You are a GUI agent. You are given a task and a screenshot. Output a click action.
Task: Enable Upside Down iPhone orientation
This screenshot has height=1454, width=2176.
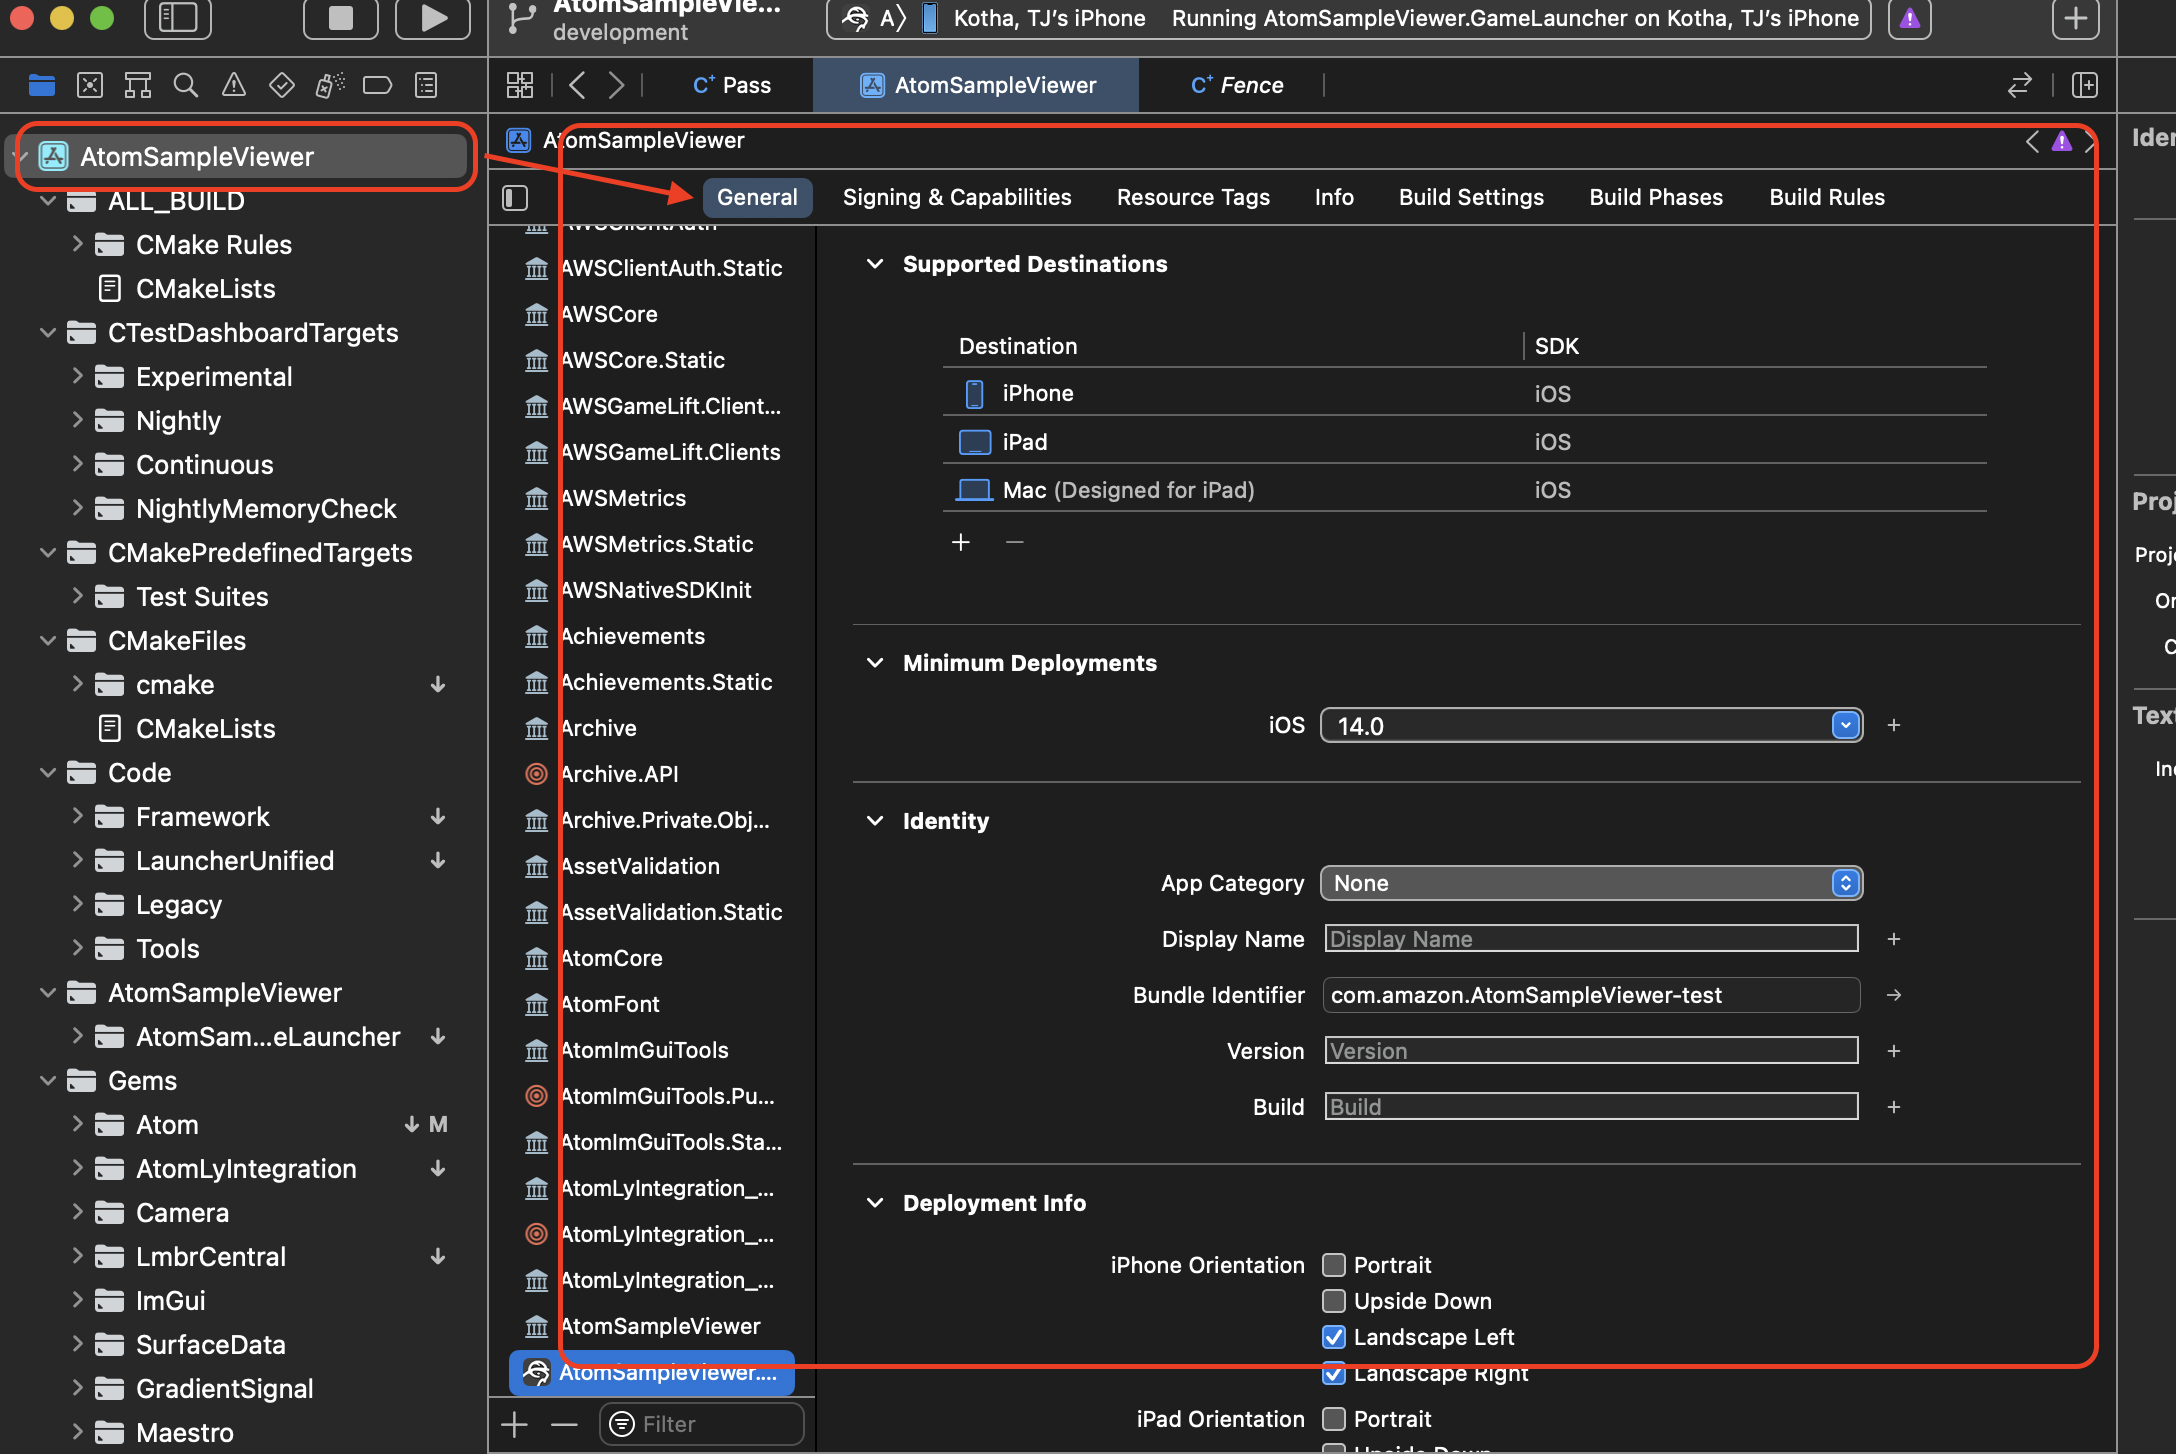click(x=1334, y=1301)
